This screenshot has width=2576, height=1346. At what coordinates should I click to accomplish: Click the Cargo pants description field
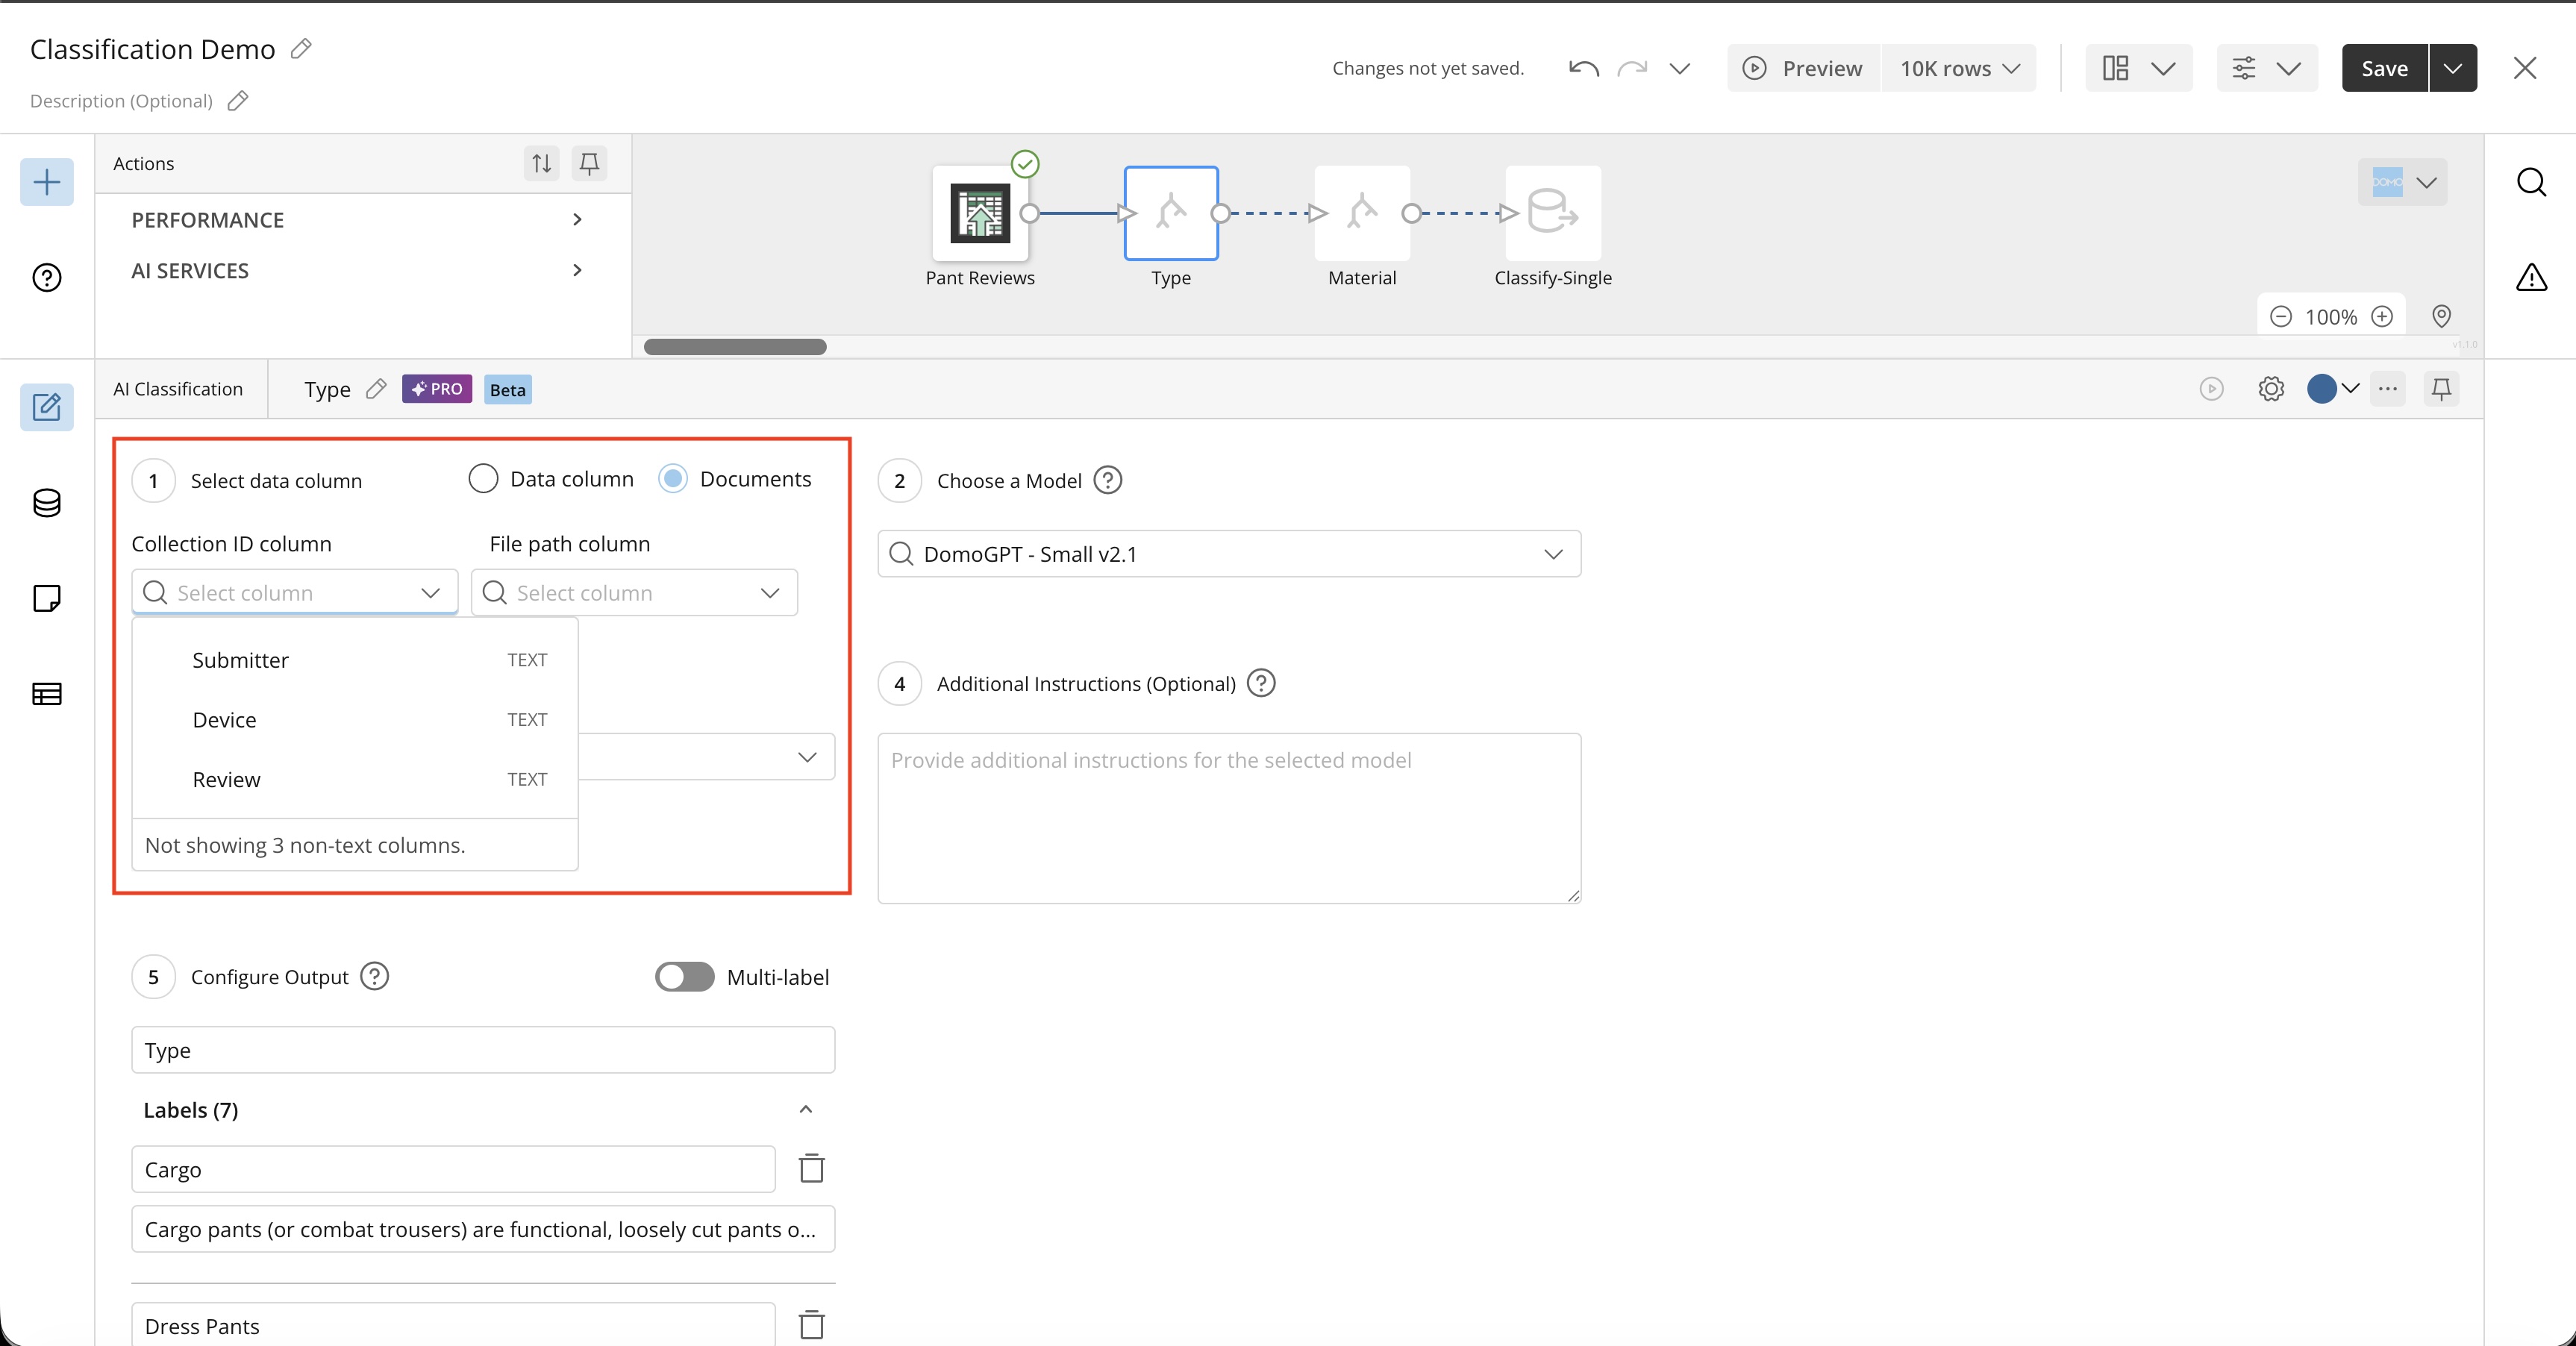[x=483, y=1229]
